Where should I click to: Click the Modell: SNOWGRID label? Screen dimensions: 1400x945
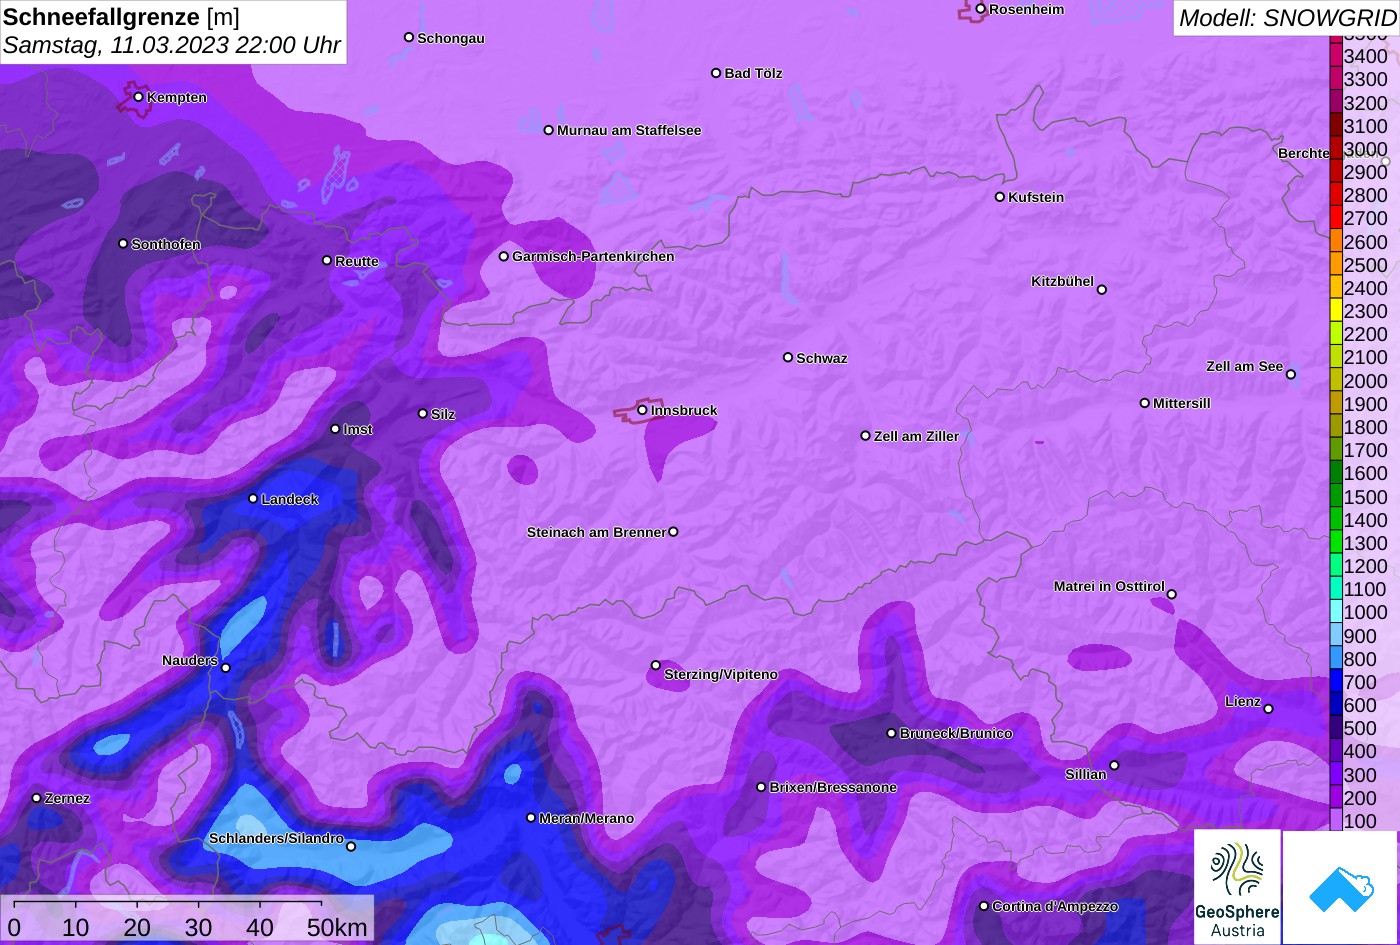click(1287, 17)
